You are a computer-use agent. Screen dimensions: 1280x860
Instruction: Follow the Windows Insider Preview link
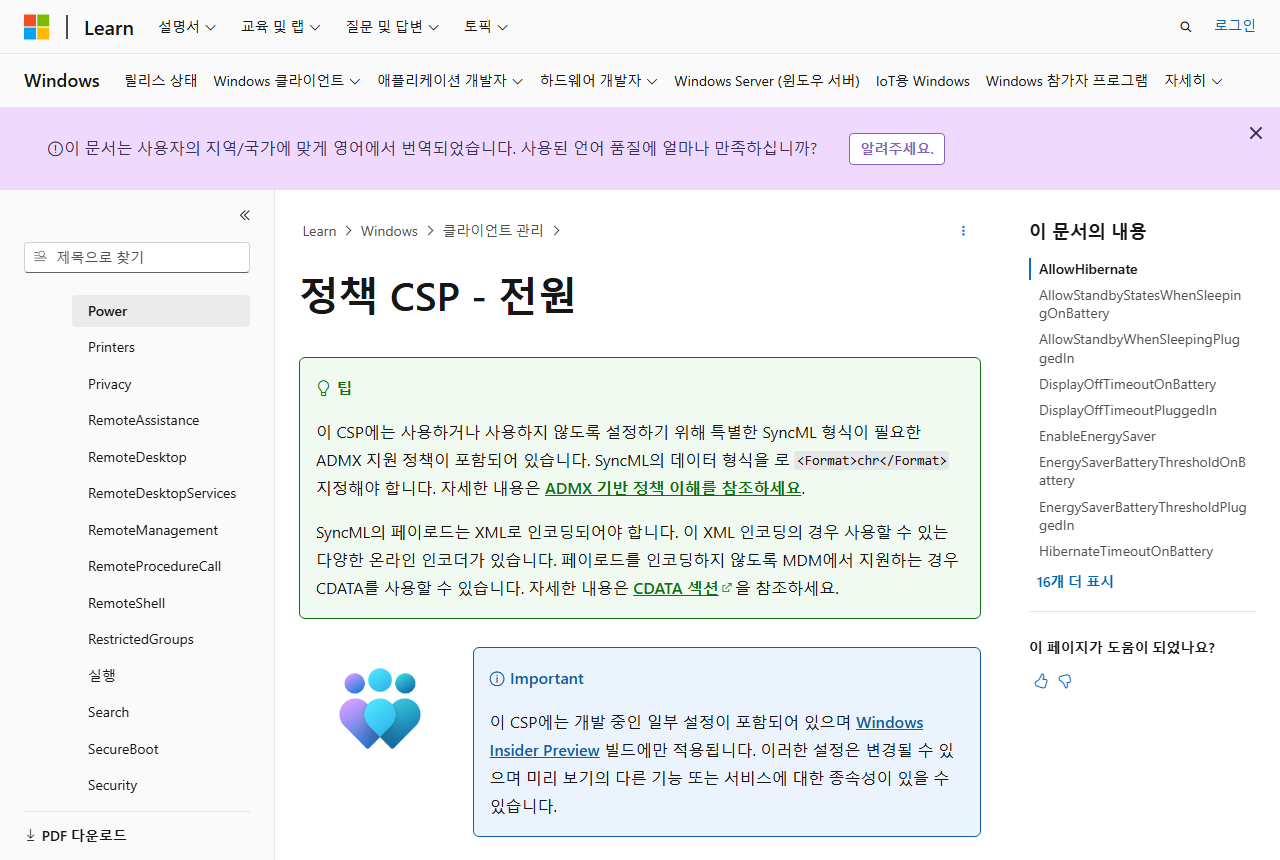click(x=706, y=736)
